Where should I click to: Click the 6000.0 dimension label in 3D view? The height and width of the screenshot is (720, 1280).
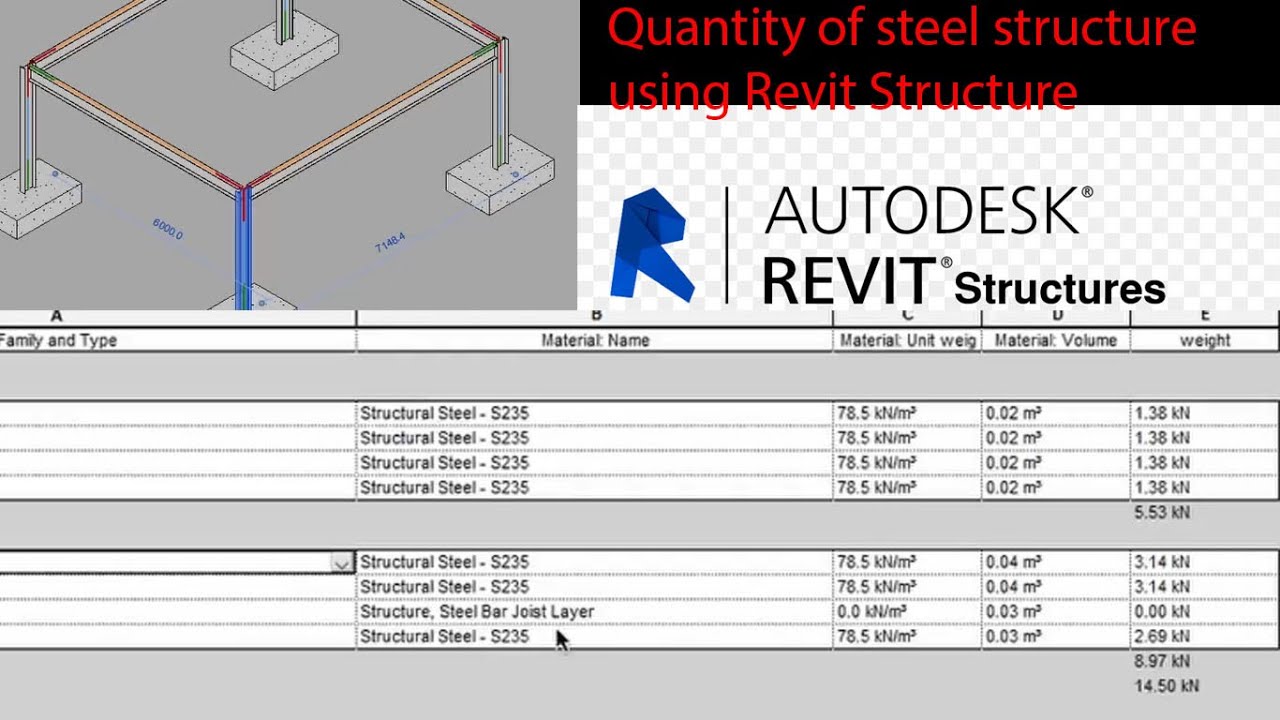pyautogui.click(x=167, y=229)
